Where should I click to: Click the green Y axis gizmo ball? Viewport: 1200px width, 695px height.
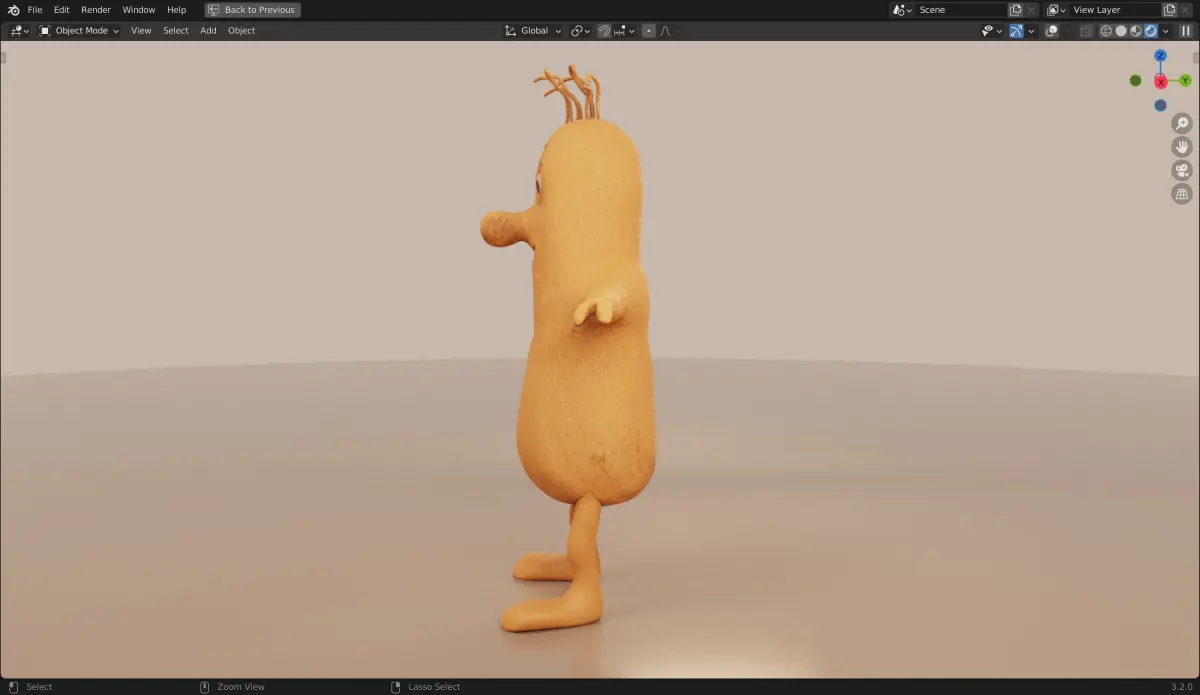click(1185, 81)
